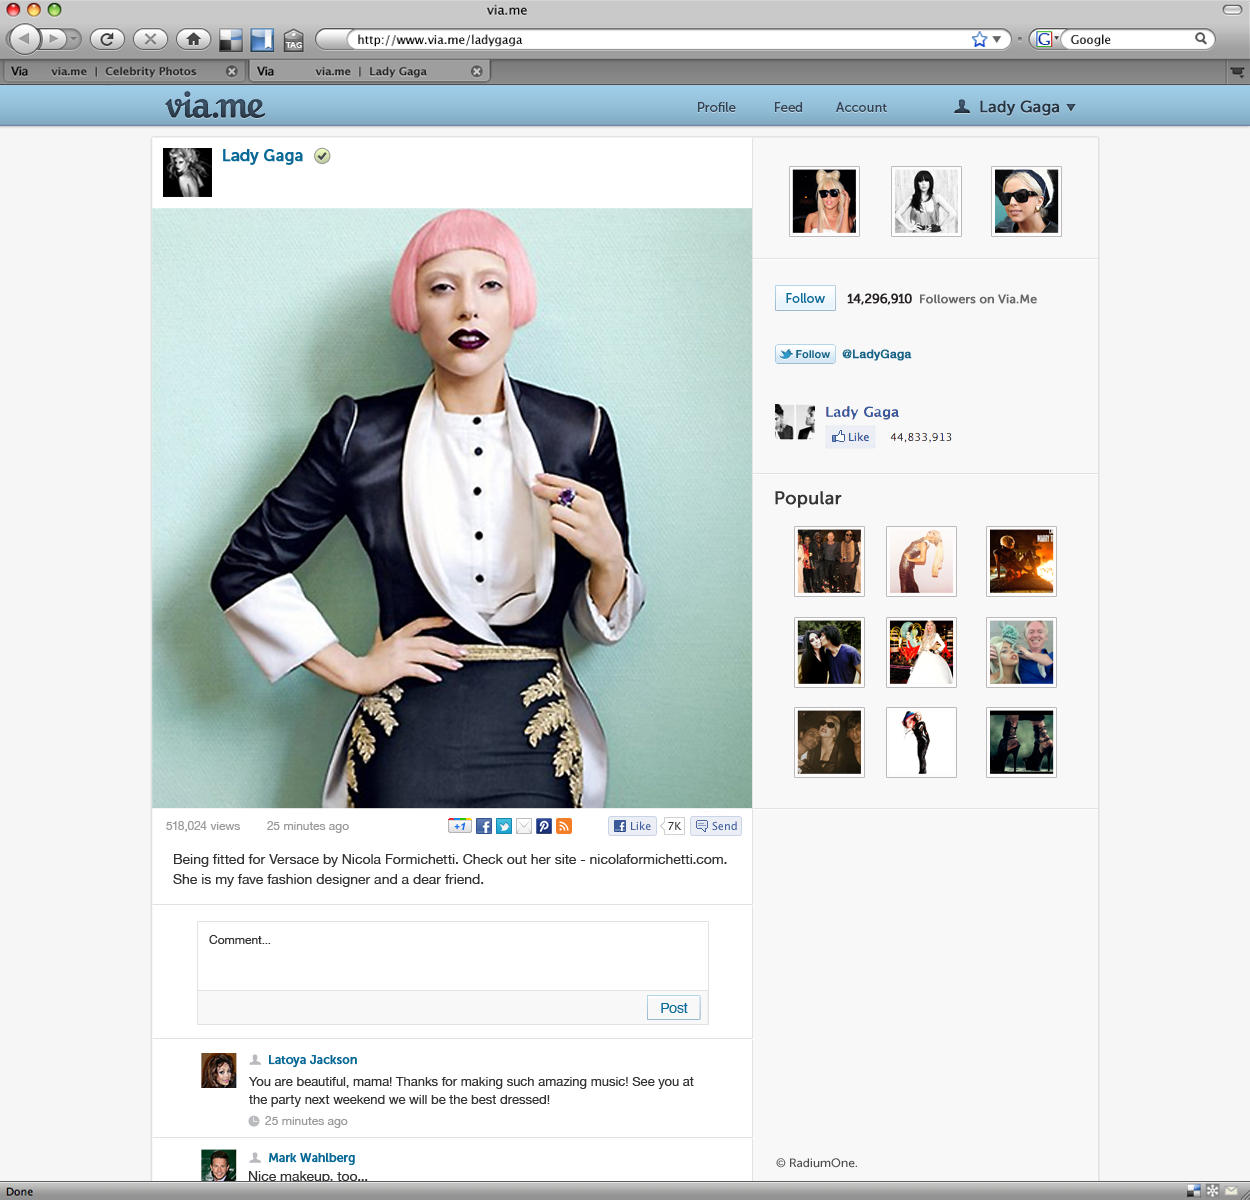This screenshot has height=1200, width=1250.
Task: Share the post using the Twitter icon
Action: 504,826
